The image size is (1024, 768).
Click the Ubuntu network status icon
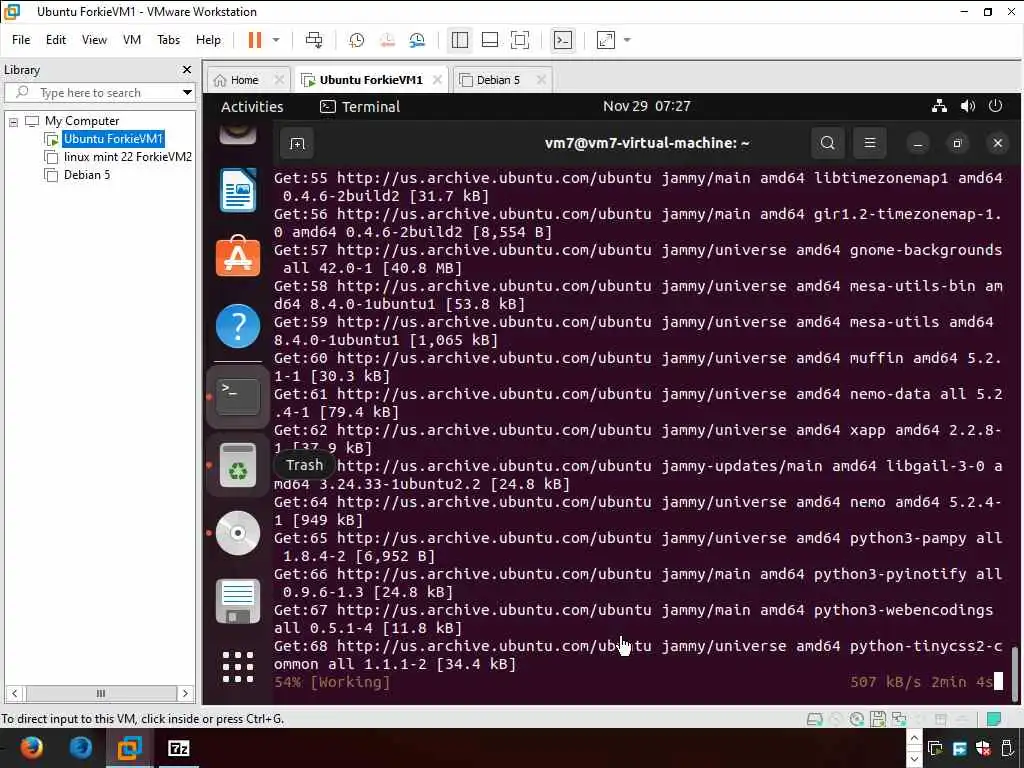(939, 106)
